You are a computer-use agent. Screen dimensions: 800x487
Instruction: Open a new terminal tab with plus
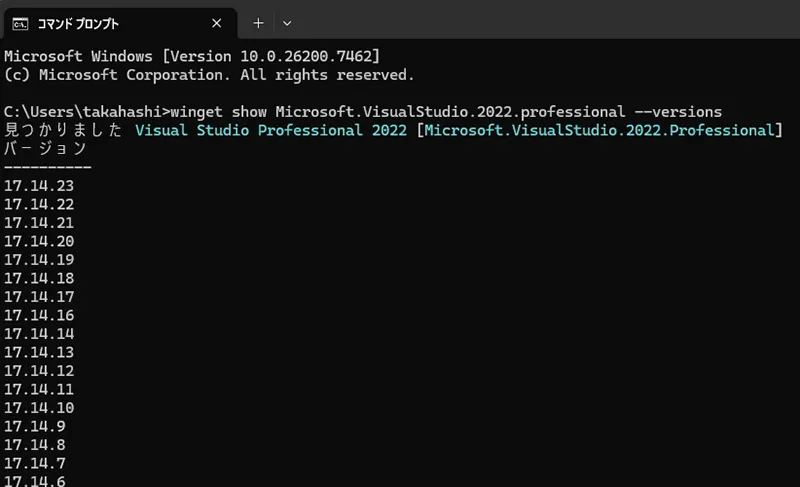pos(258,22)
